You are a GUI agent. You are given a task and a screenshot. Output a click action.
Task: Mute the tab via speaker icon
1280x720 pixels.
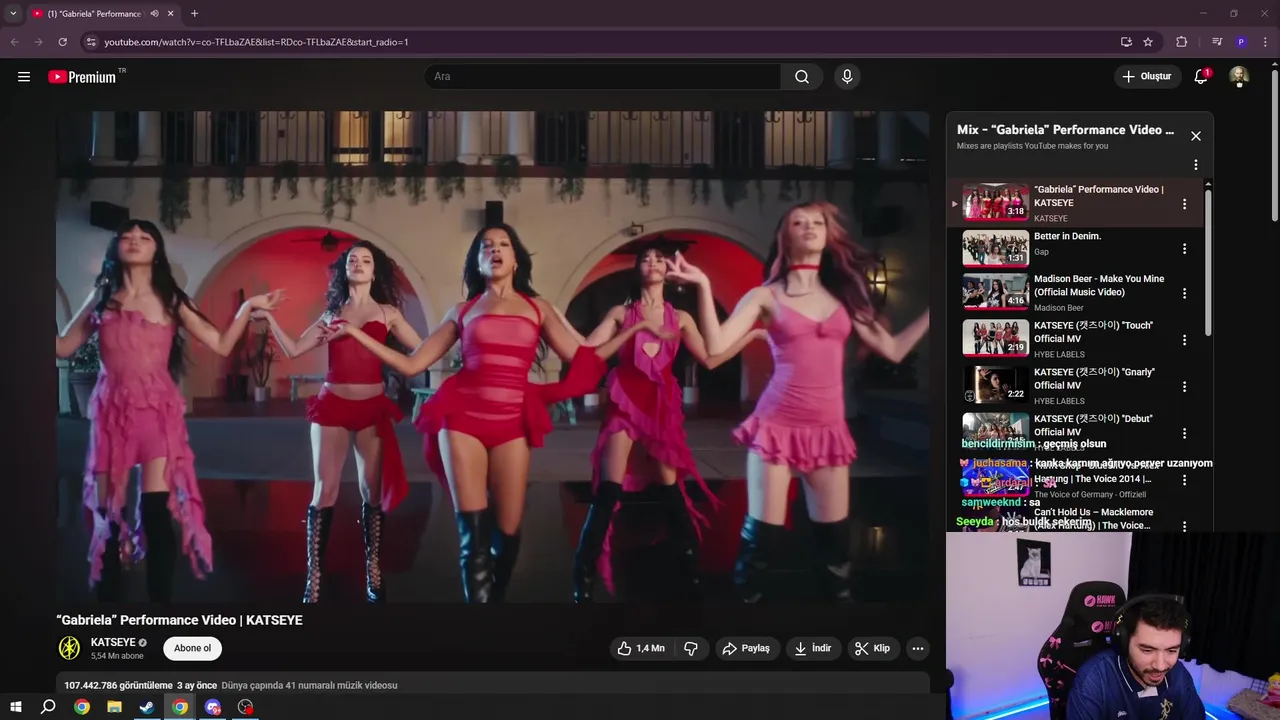coord(154,14)
